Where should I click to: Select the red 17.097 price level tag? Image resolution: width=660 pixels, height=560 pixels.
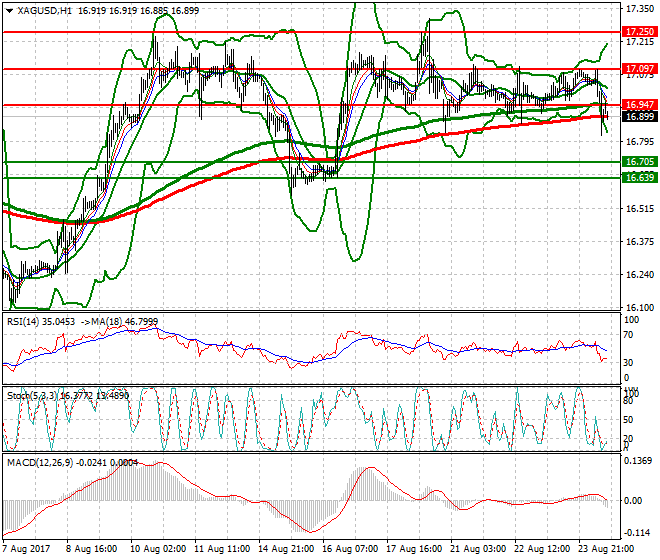click(x=639, y=69)
